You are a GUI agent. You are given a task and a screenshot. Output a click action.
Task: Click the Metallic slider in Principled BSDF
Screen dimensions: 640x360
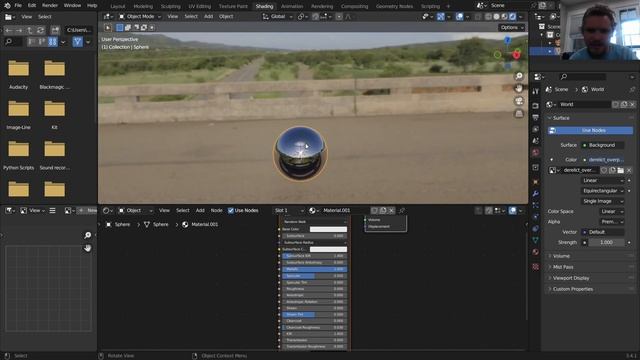pyautogui.click(x=314, y=269)
